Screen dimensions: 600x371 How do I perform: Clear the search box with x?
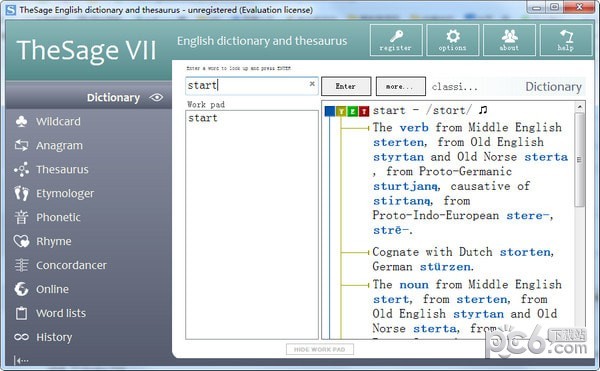click(312, 84)
